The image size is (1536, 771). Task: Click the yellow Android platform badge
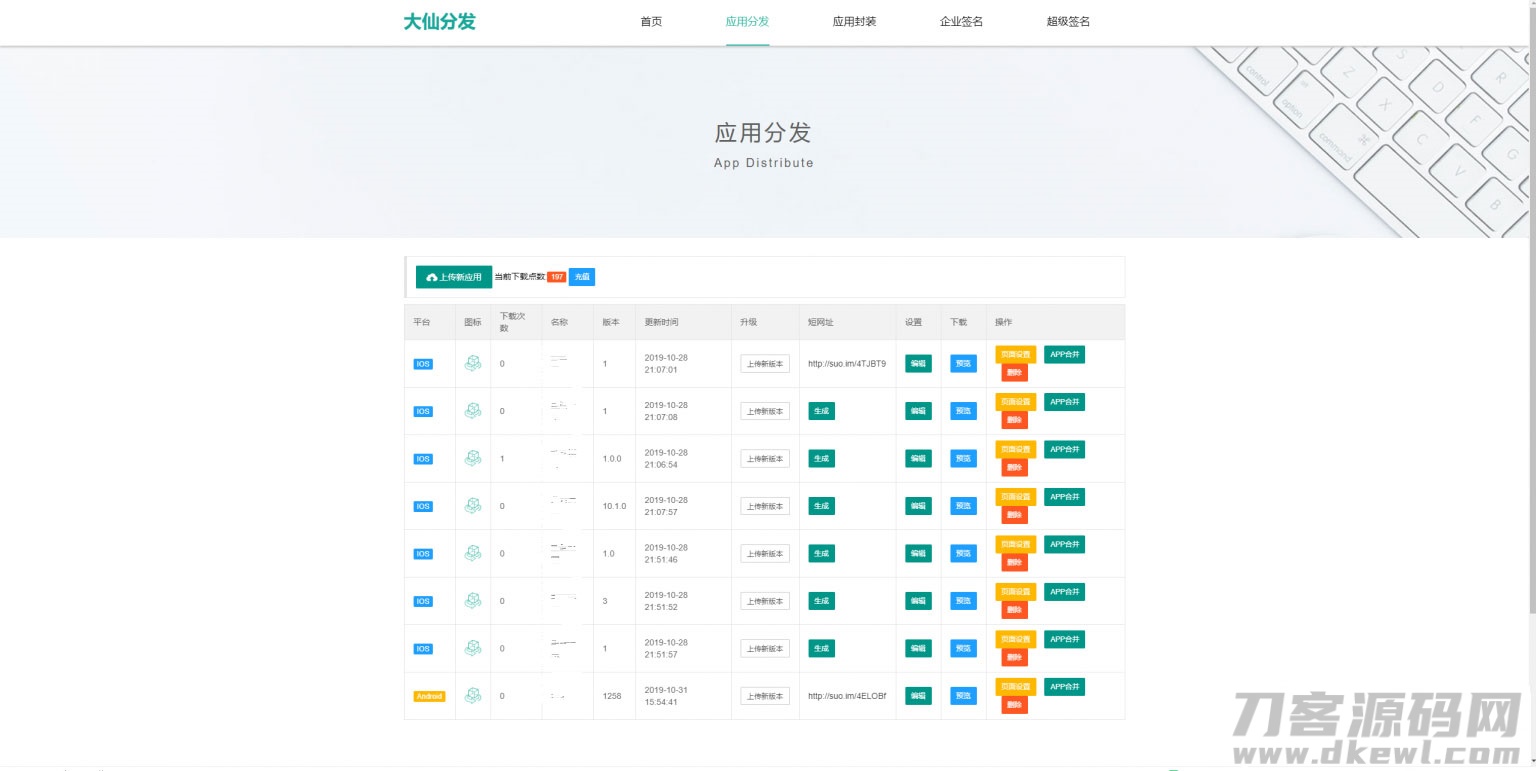coord(429,696)
